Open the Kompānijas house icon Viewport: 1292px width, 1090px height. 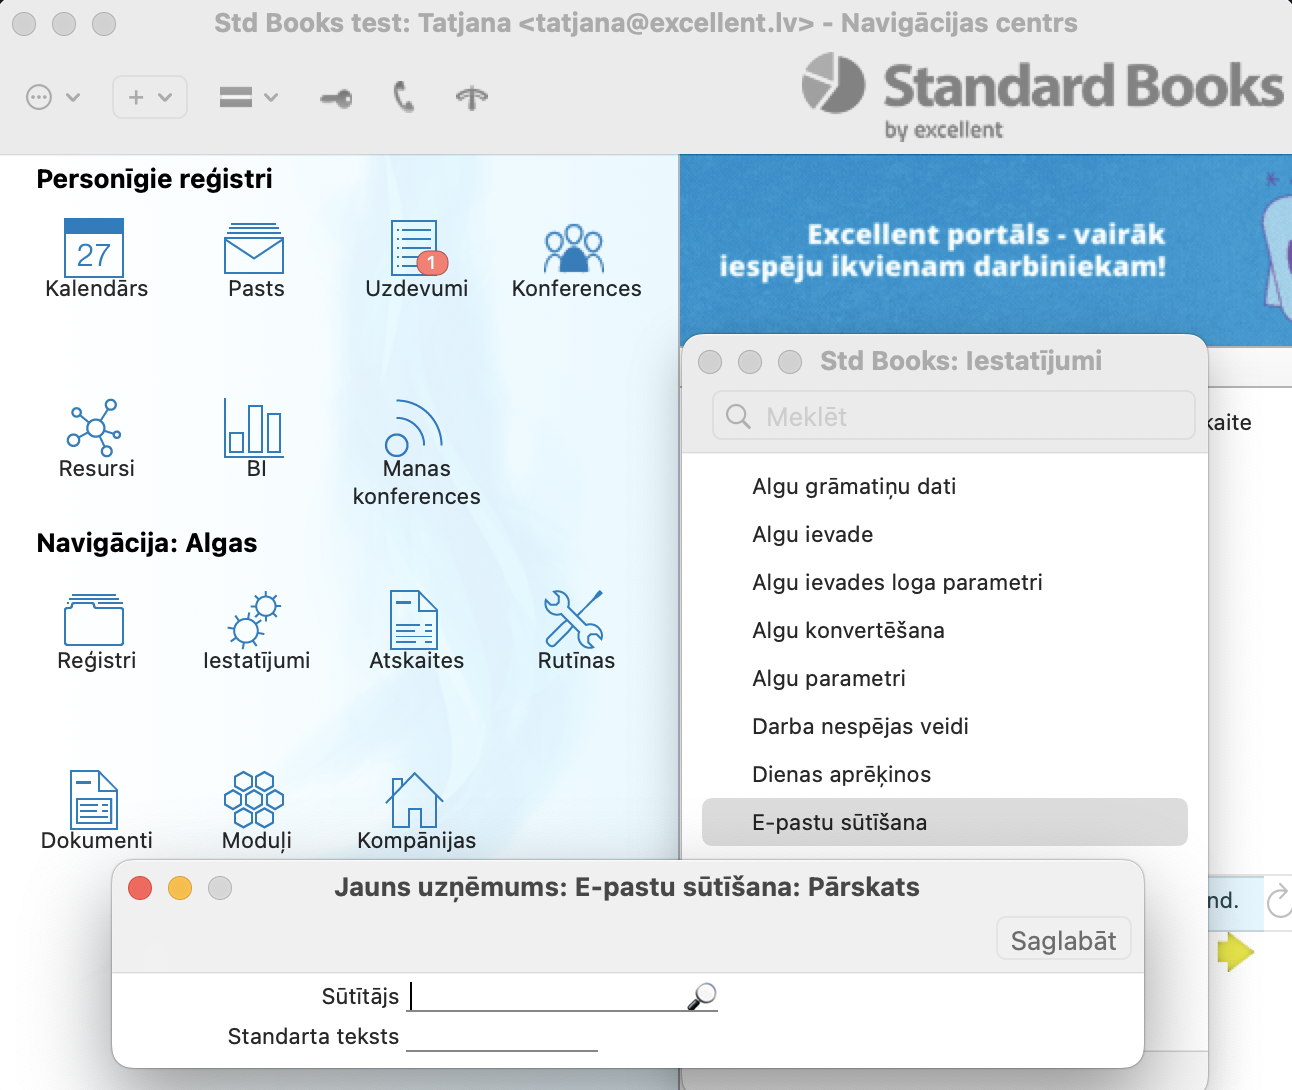(x=416, y=800)
